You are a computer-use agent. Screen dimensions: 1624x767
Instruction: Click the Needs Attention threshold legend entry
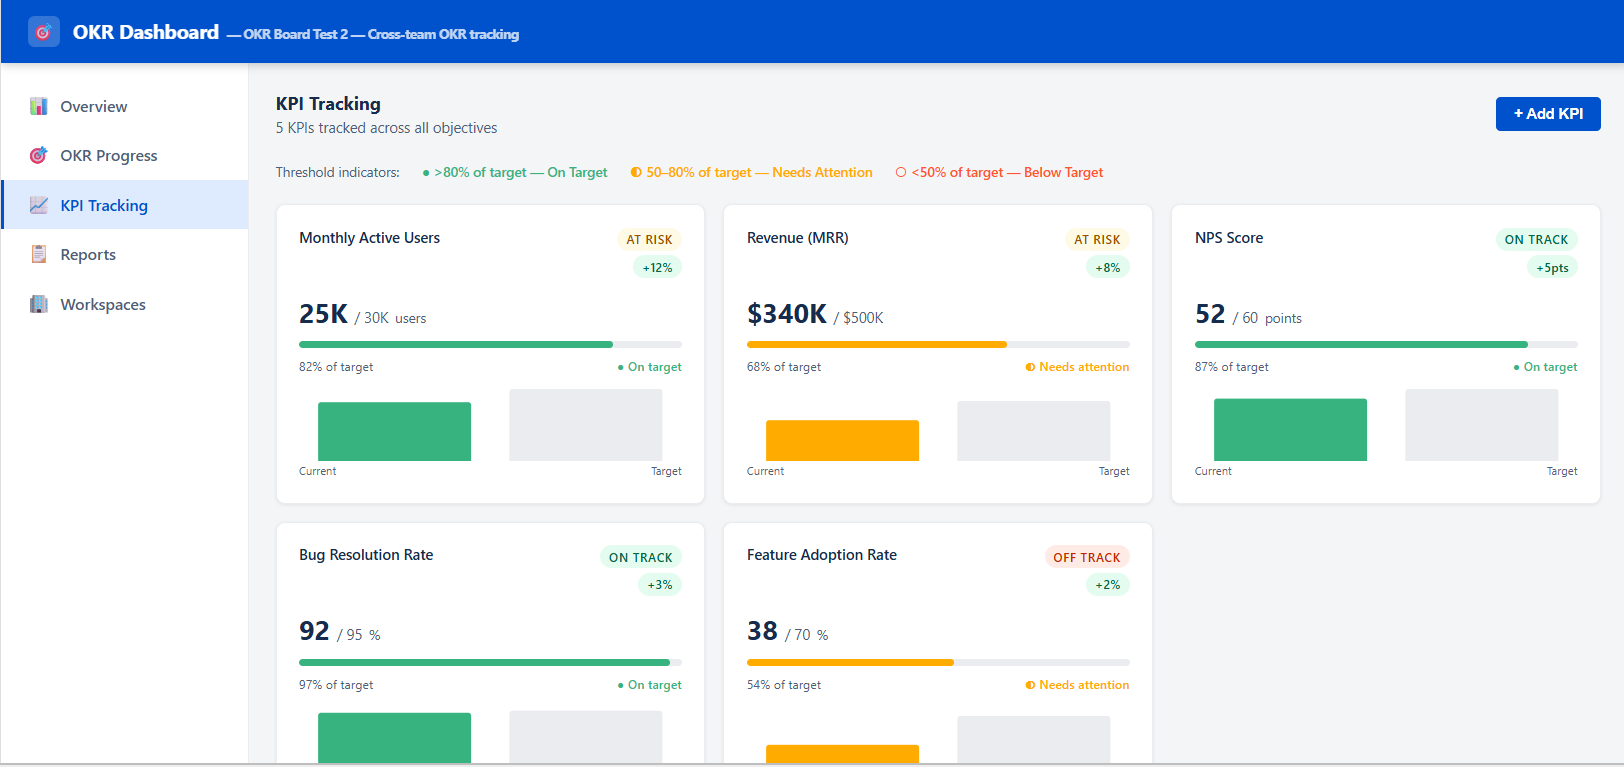pyautogui.click(x=751, y=172)
